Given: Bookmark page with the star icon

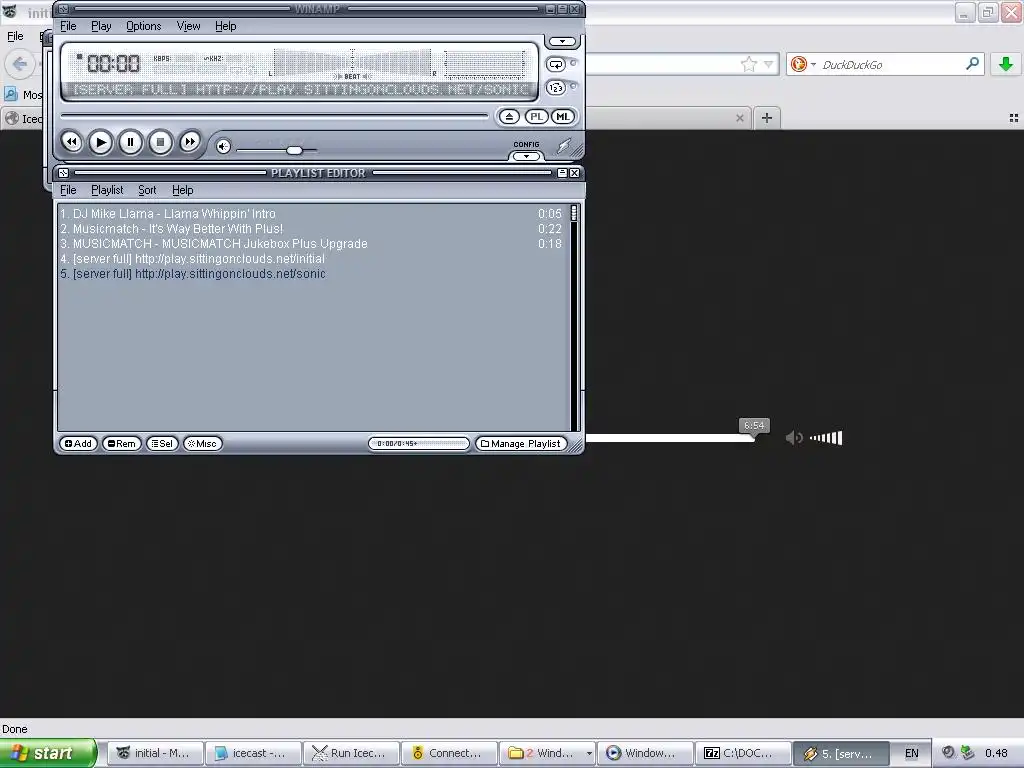Looking at the screenshot, I should pyautogui.click(x=748, y=64).
